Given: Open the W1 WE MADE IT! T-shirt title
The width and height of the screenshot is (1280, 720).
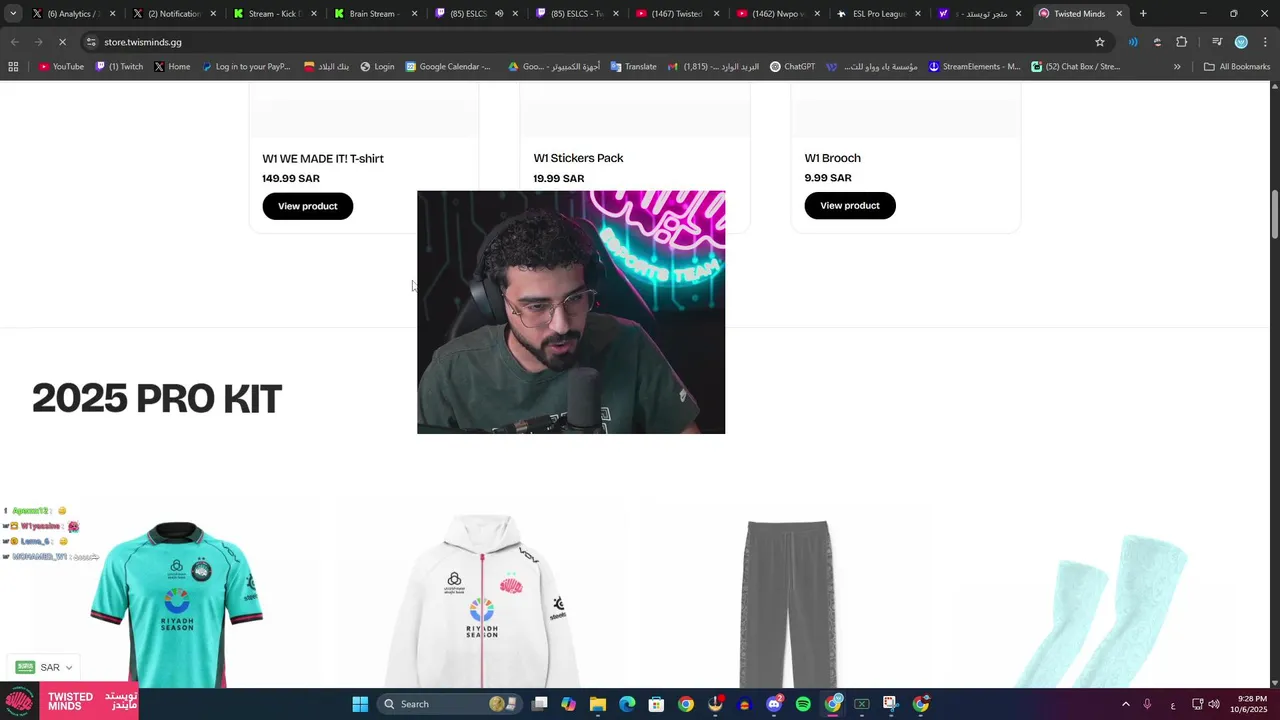Looking at the screenshot, I should tap(322, 159).
